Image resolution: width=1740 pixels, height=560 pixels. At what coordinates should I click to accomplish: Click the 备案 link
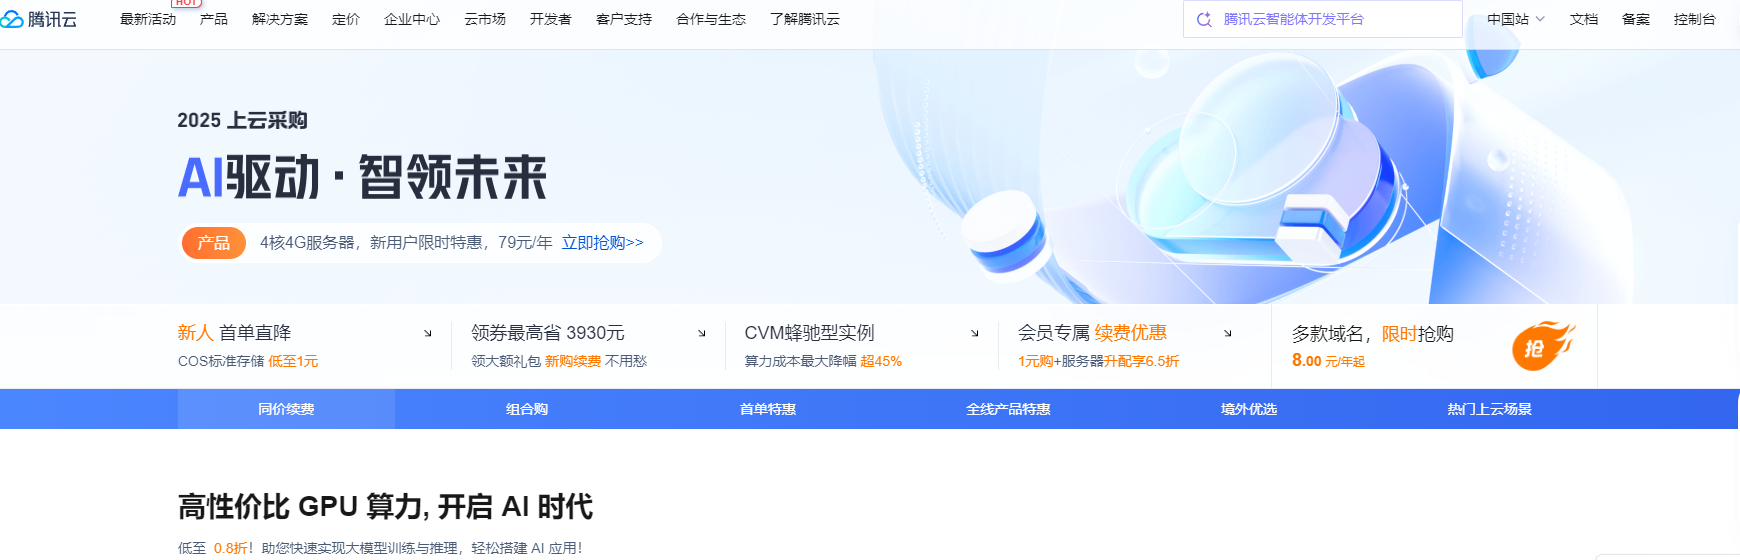point(1636,19)
